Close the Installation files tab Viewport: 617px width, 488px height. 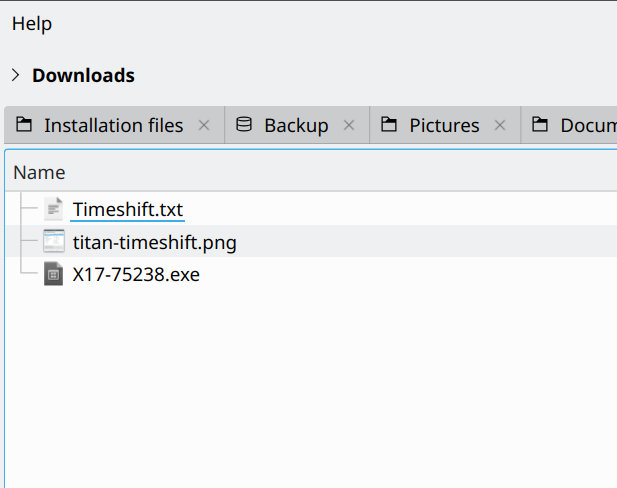point(204,125)
